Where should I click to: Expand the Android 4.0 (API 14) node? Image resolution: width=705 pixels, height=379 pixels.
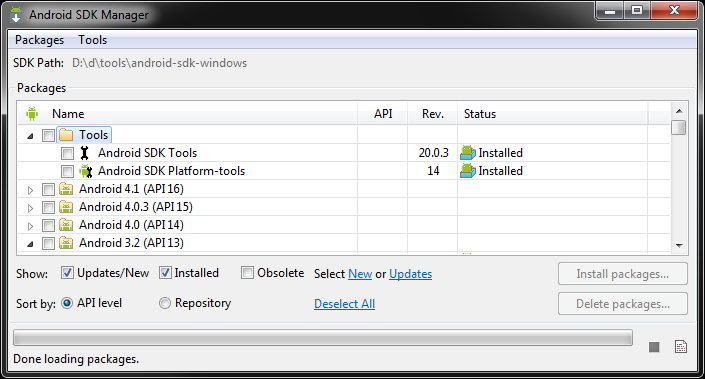click(x=30, y=226)
